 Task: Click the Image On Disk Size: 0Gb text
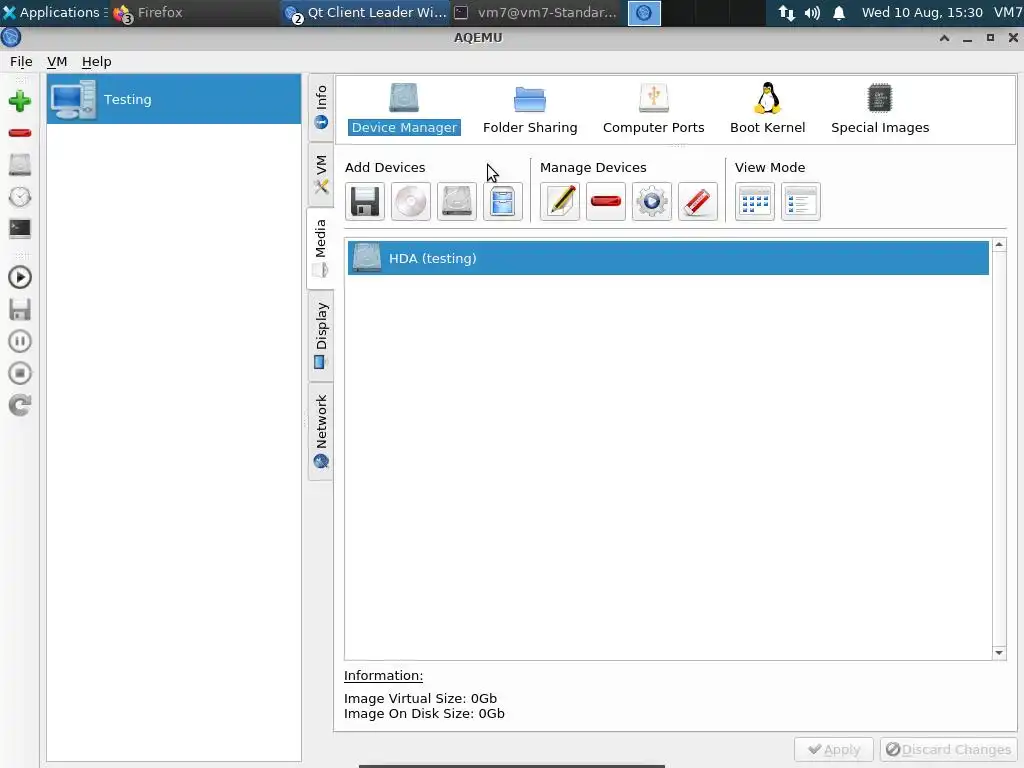click(x=424, y=713)
